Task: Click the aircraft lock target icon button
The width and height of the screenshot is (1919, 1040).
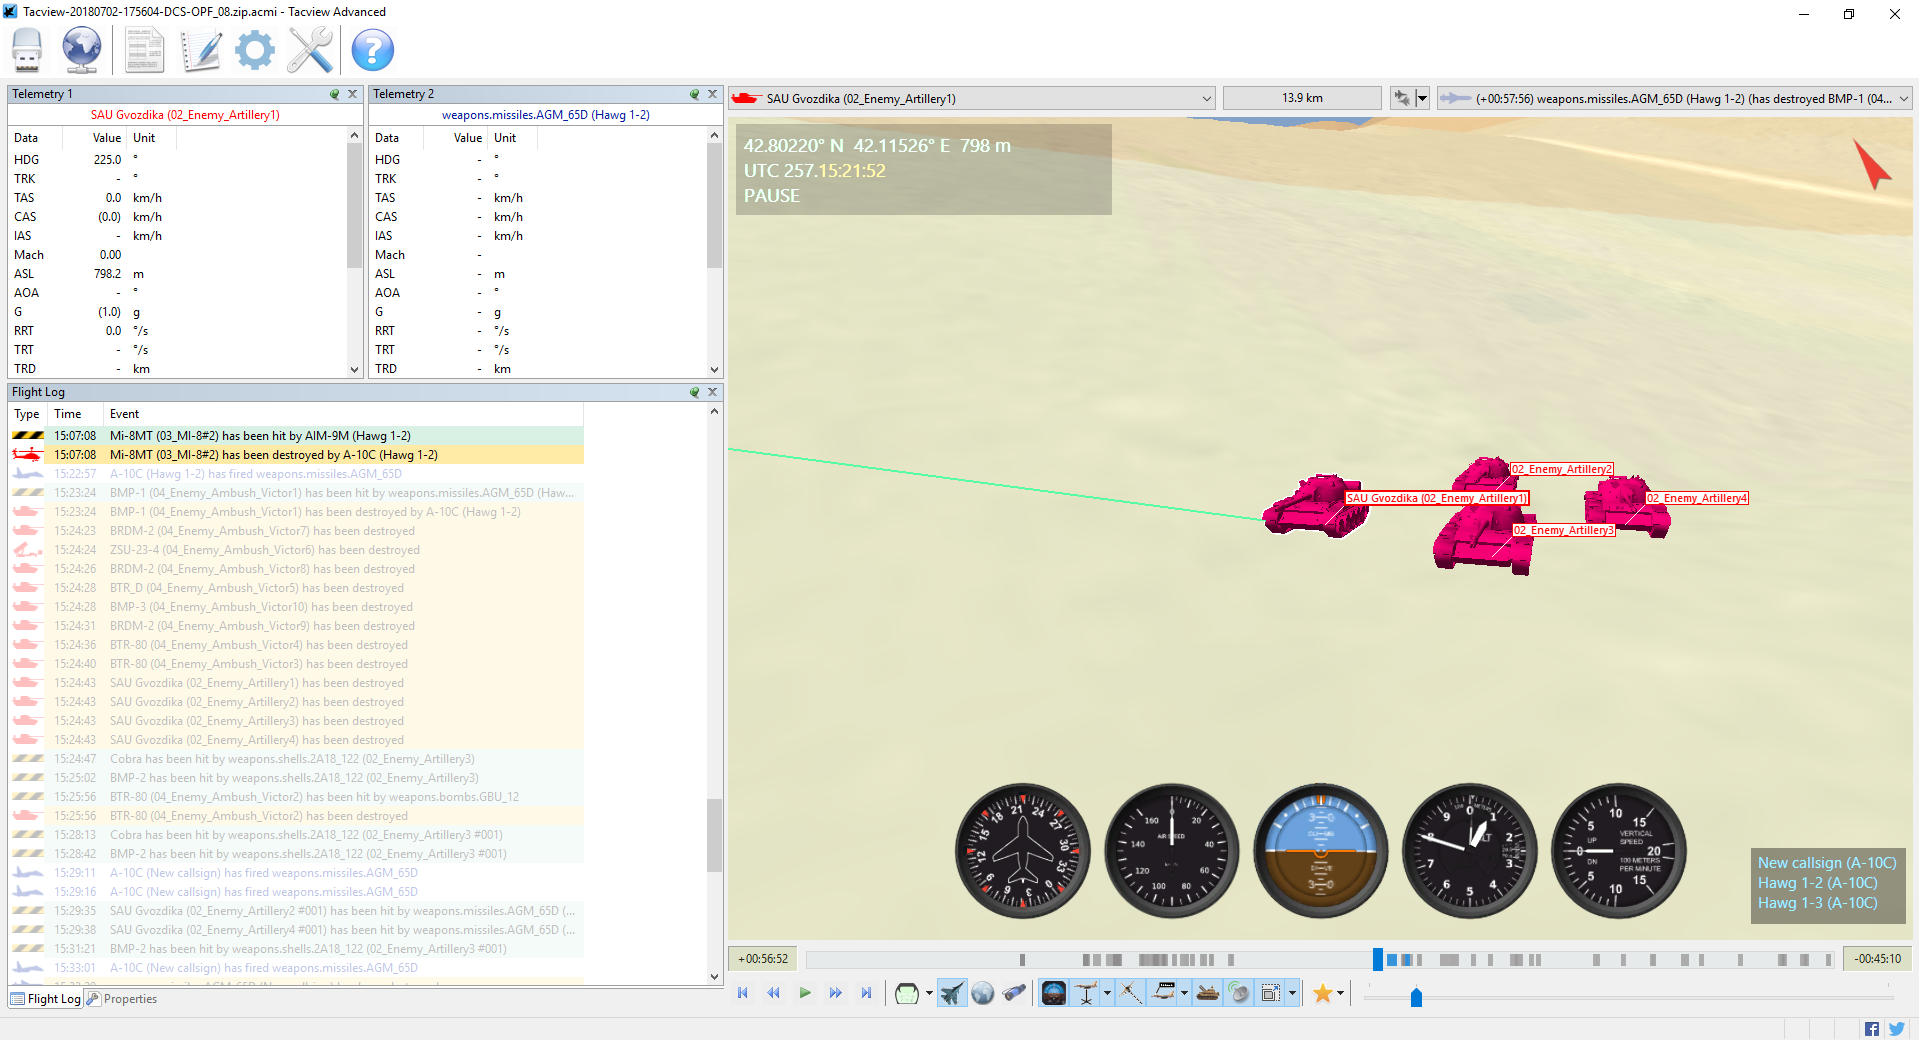Action: (1401, 98)
